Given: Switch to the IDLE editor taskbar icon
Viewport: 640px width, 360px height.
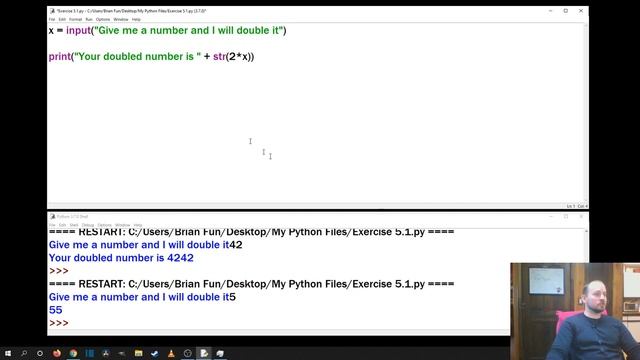Looking at the screenshot, I should tap(204, 353).
